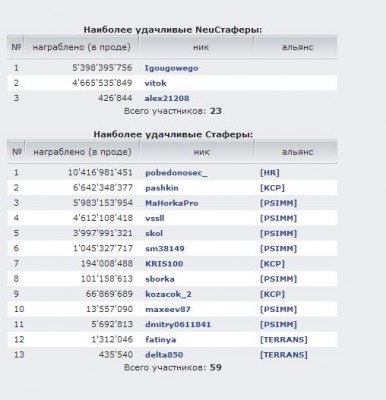386x400 pixels.
Task: Click [HR] alliance link
Action: 269,173
